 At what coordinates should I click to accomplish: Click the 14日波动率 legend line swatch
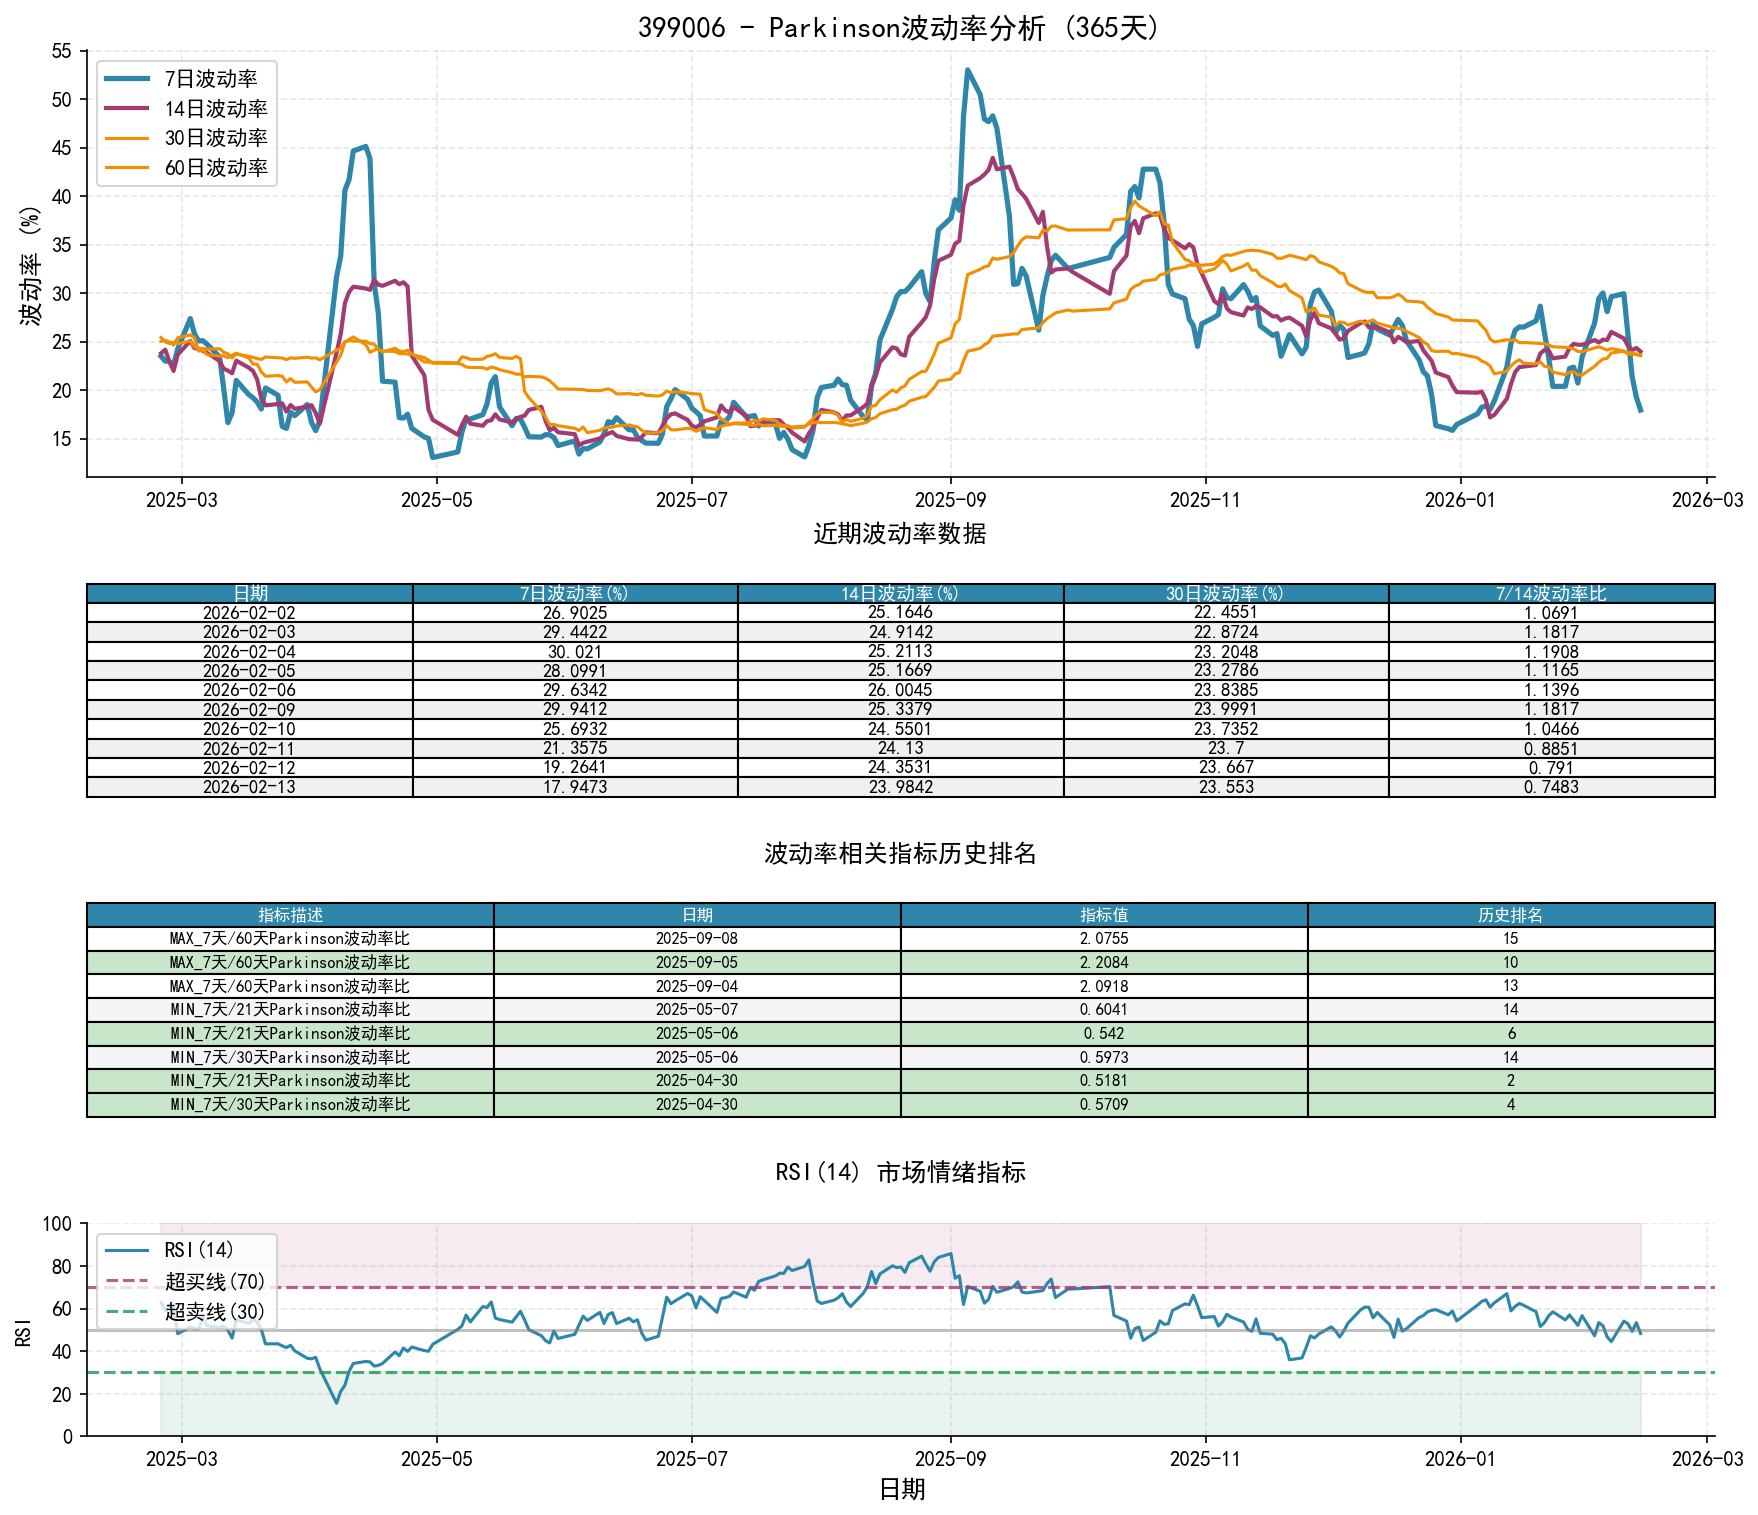click(x=127, y=109)
